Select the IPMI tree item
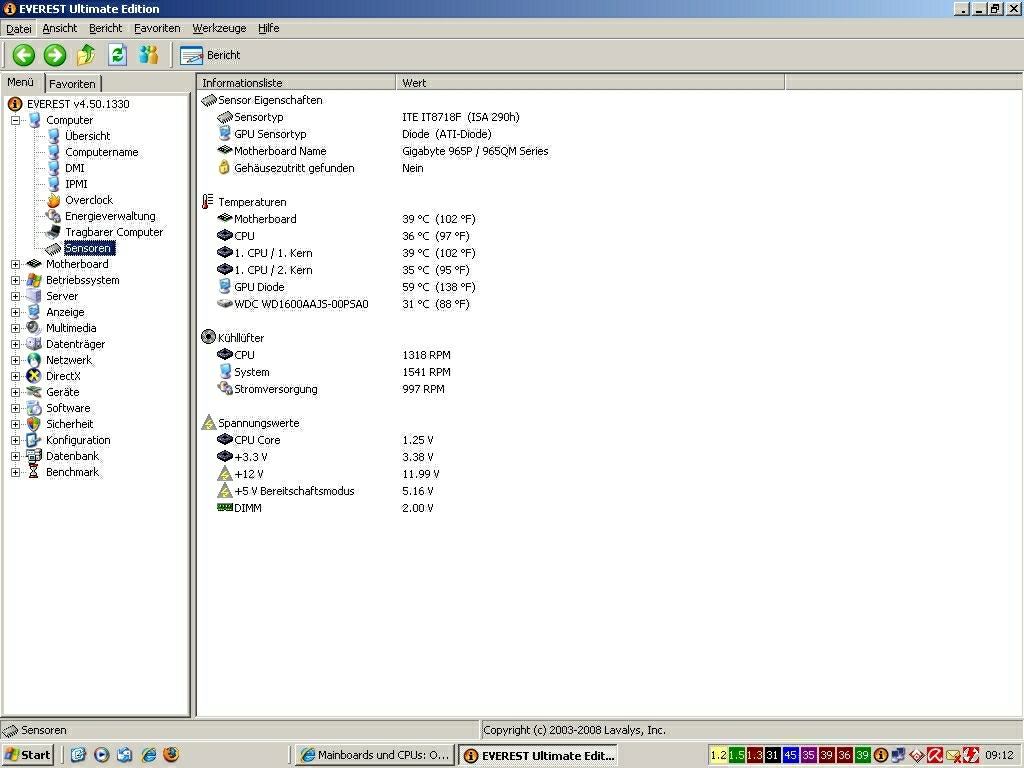This screenshot has width=1024, height=768. coord(76,184)
